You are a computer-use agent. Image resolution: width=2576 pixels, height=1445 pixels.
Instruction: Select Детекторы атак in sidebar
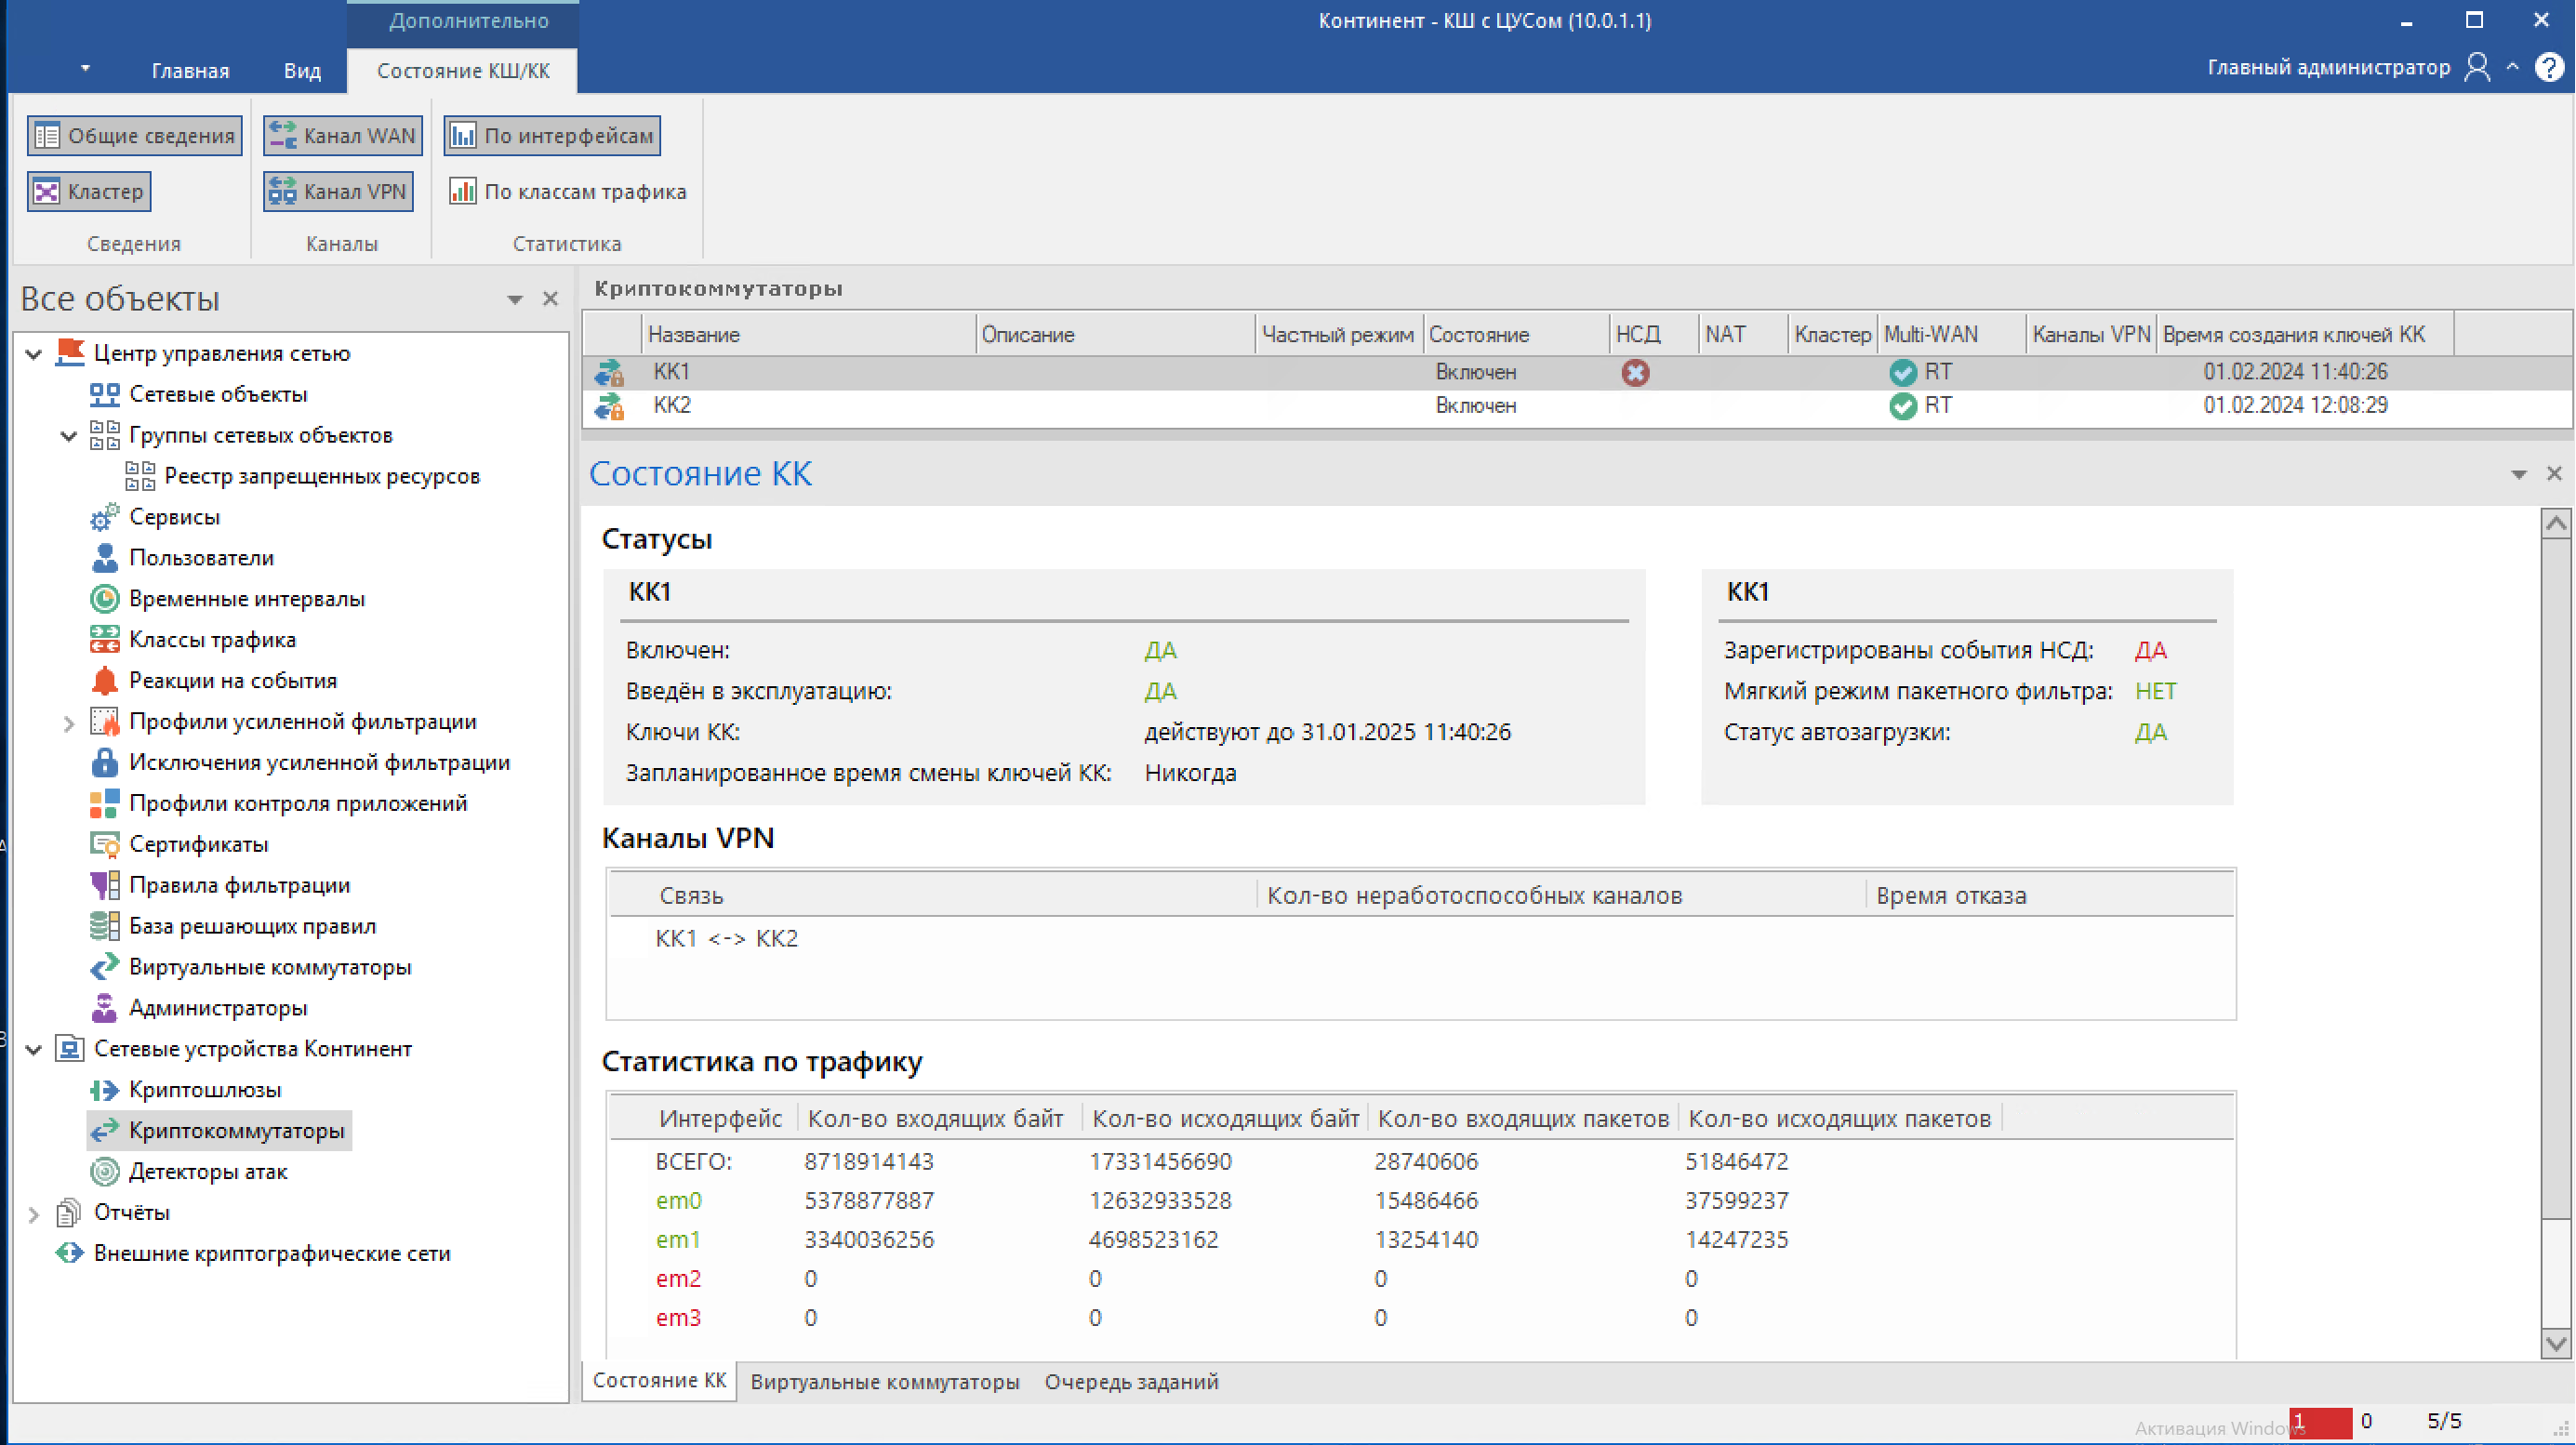[x=208, y=1171]
